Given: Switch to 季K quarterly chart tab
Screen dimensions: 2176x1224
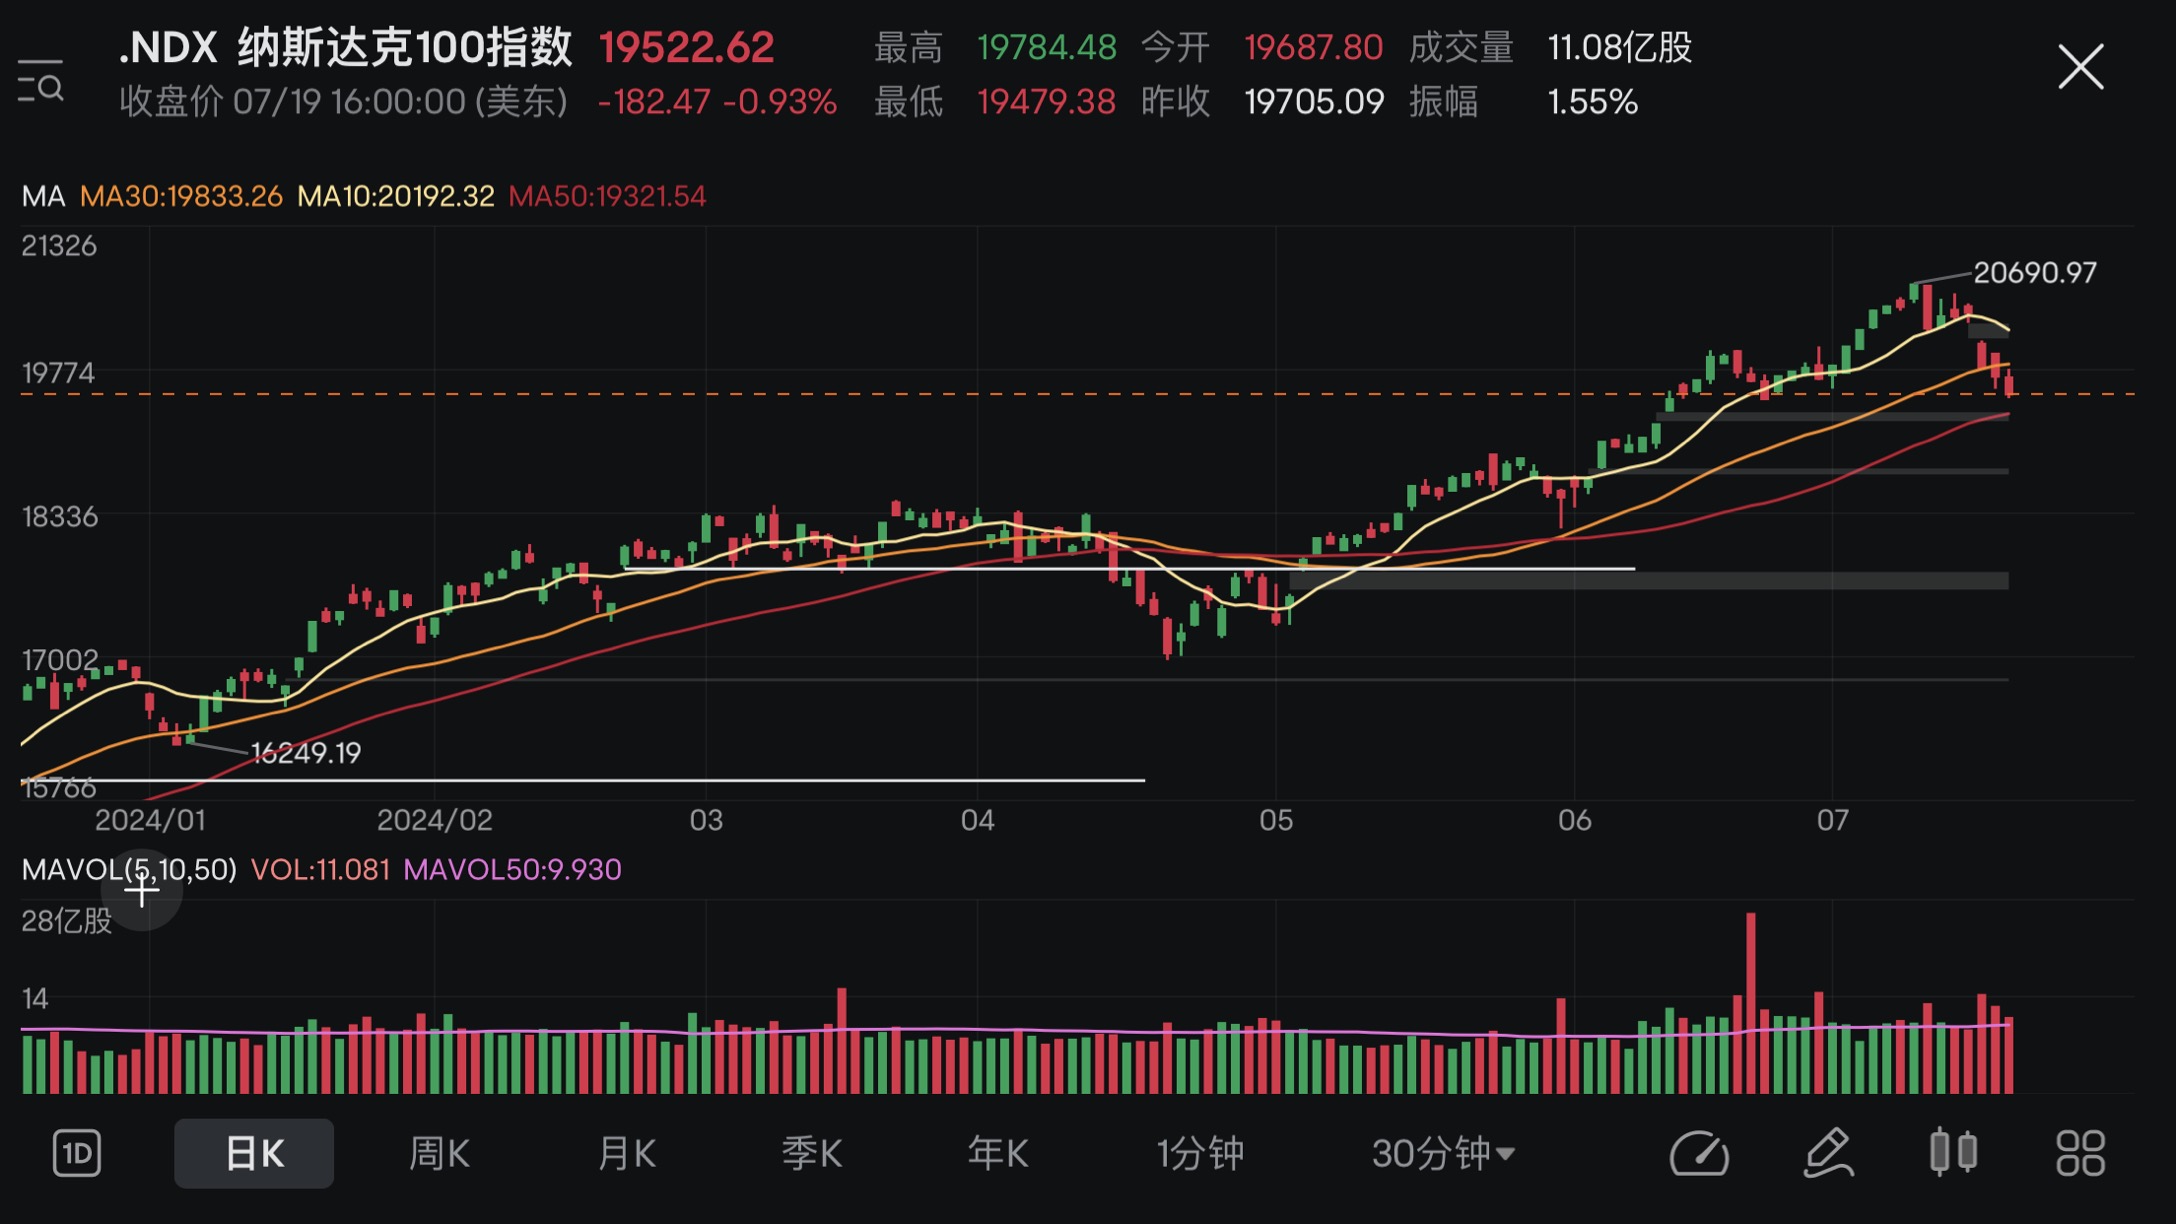Looking at the screenshot, I should (812, 1153).
